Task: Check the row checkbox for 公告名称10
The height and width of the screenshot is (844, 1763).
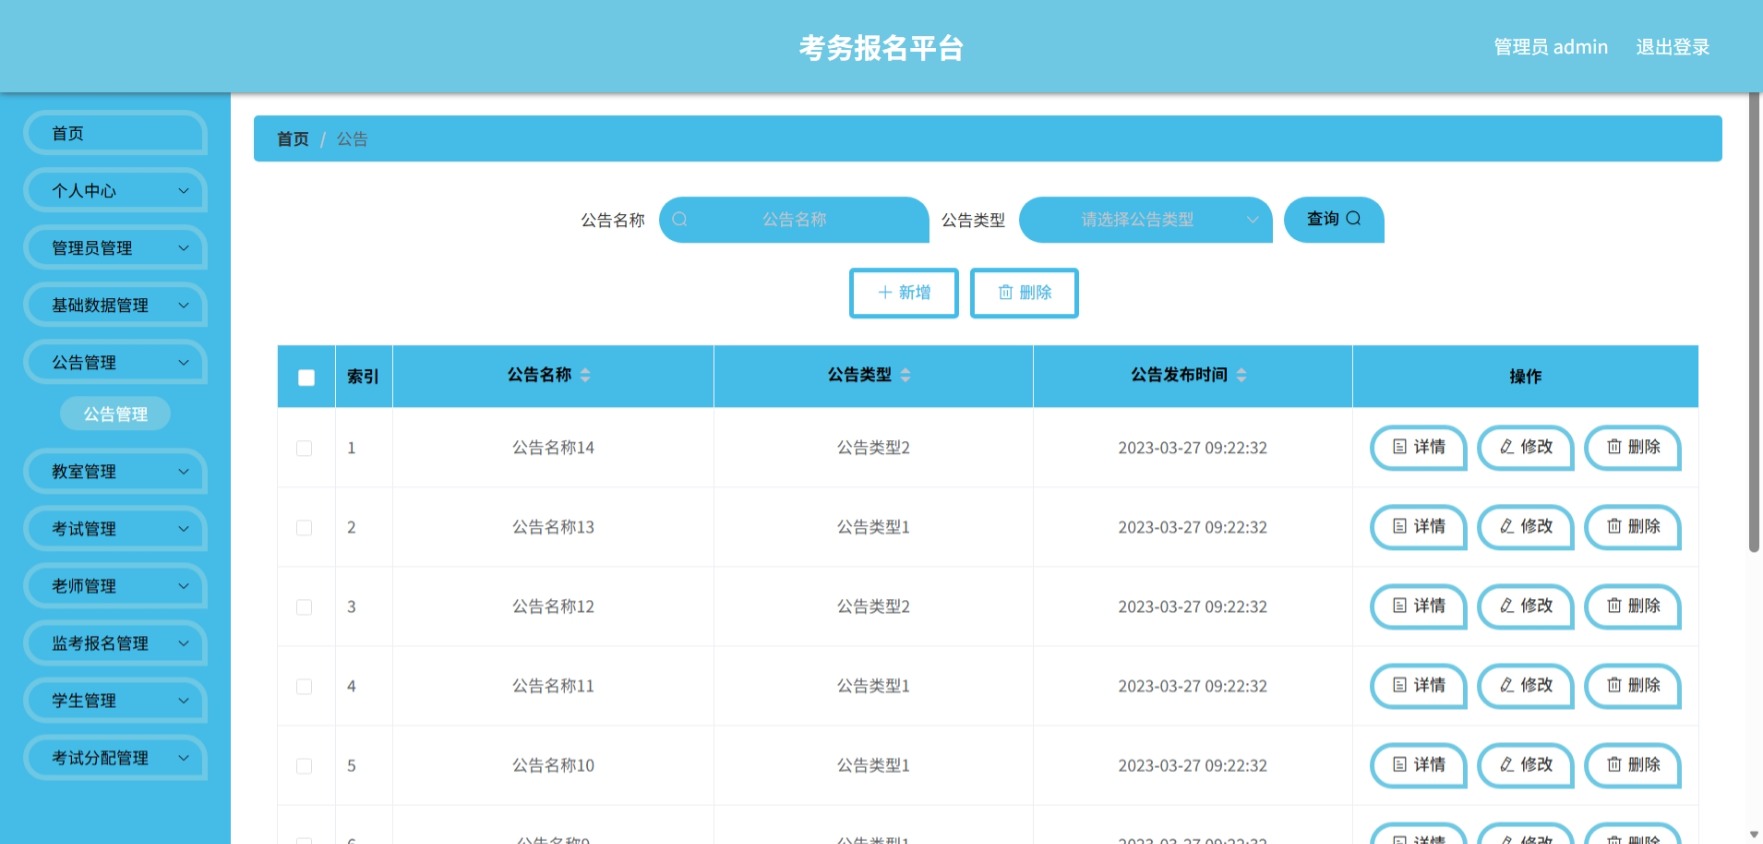Action: (304, 766)
